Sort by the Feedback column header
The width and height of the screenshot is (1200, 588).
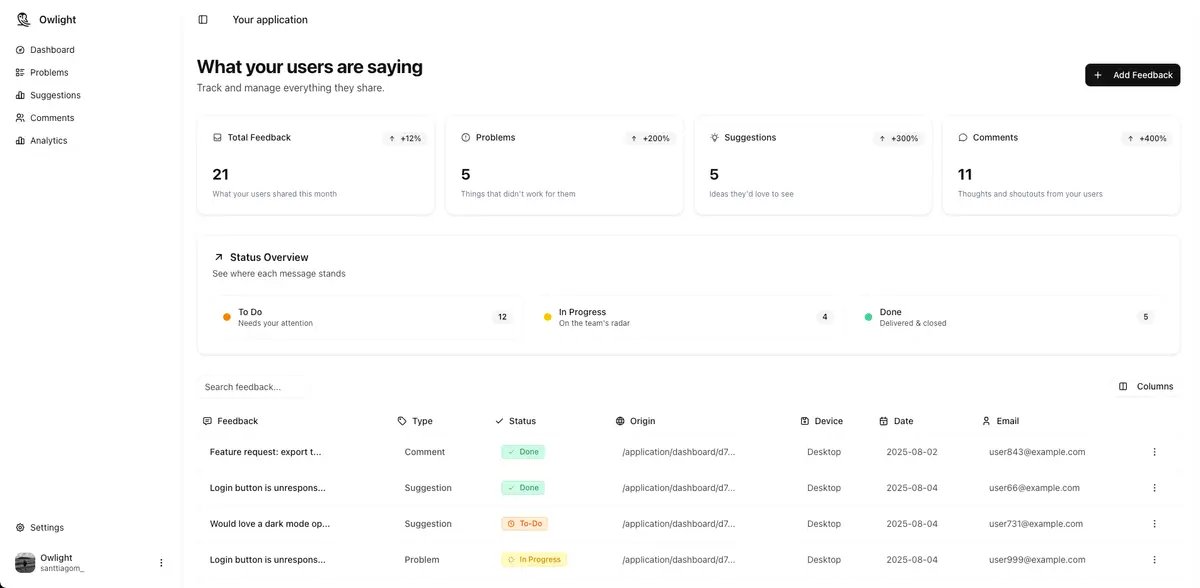[230, 421]
